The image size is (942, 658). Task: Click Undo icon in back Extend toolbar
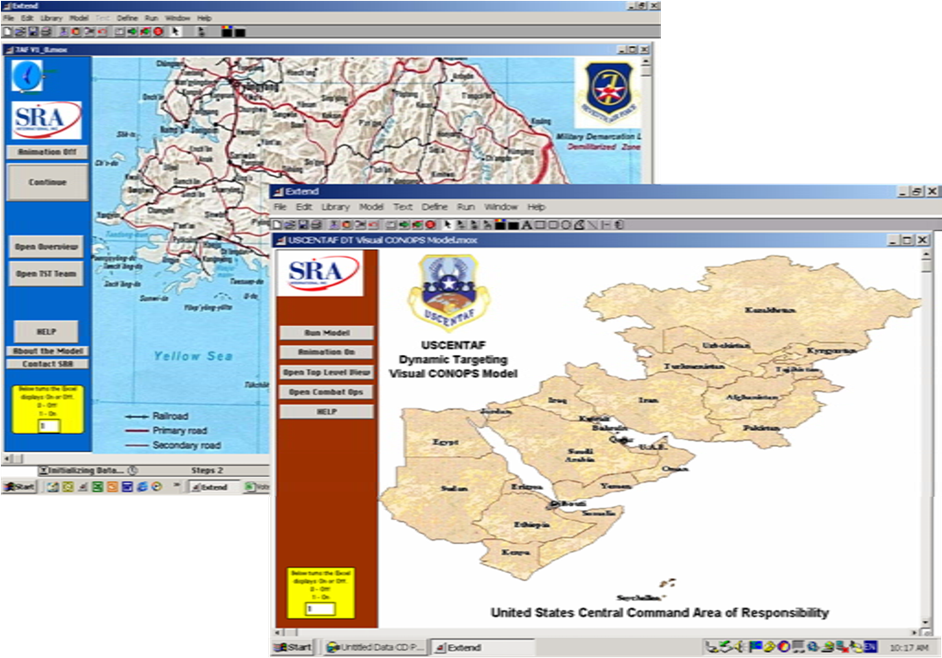coord(102,32)
